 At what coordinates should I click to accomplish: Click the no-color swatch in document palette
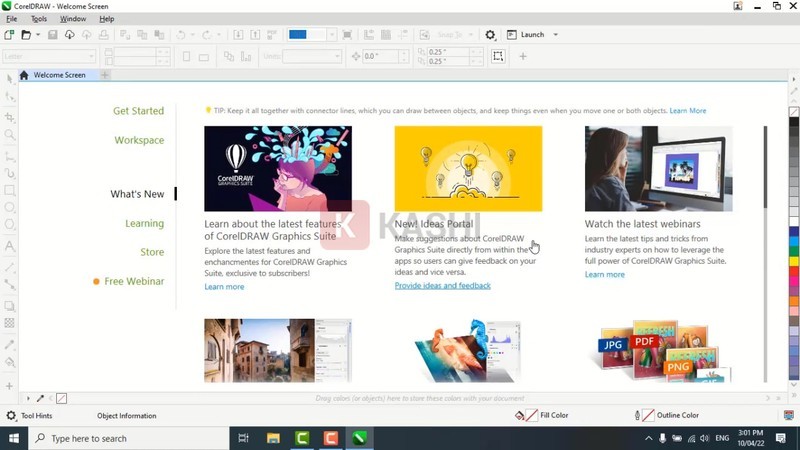(x=61, y=398)
